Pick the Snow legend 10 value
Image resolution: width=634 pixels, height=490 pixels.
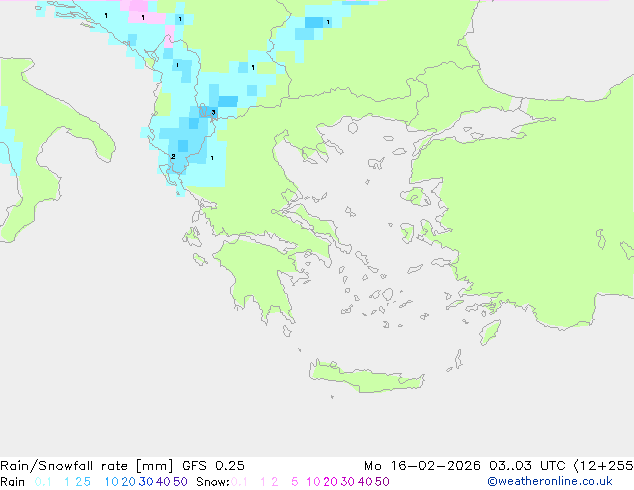313,482
